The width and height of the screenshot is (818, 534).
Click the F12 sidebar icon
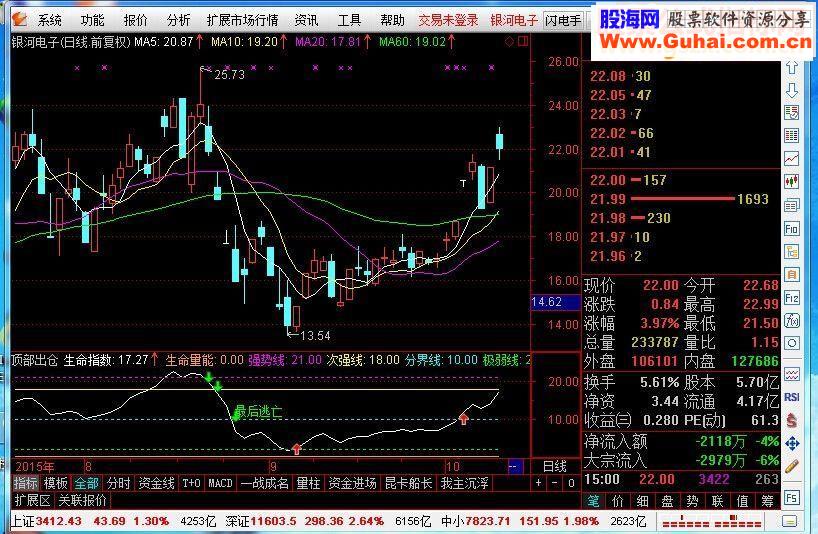pyautogui.click(x=791, y=298)
